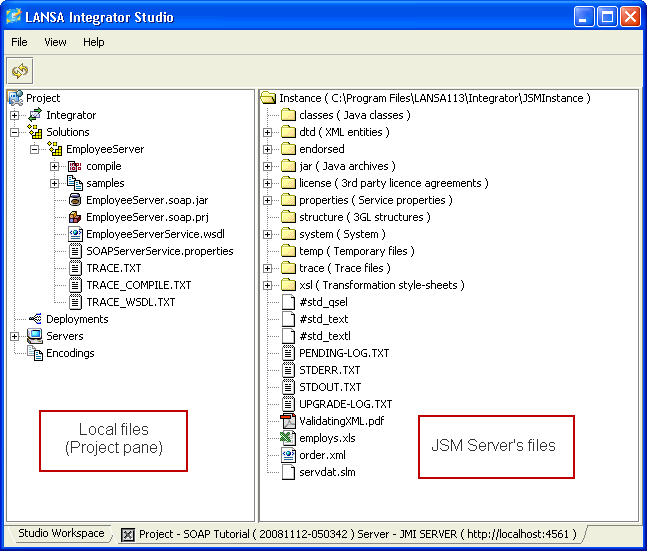
Task: Expand the trace folder
Action: click(x=268, y=268)
